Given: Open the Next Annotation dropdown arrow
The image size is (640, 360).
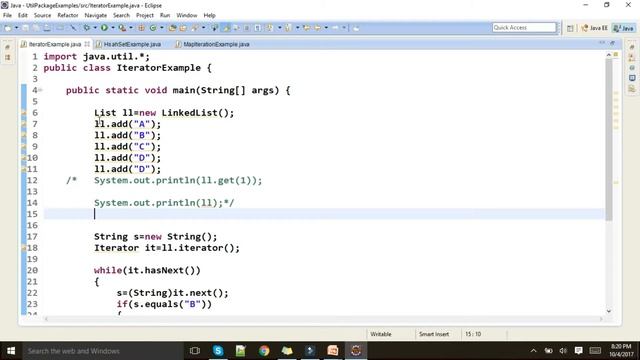Looking at the screenshot, I should coord(280,28).
